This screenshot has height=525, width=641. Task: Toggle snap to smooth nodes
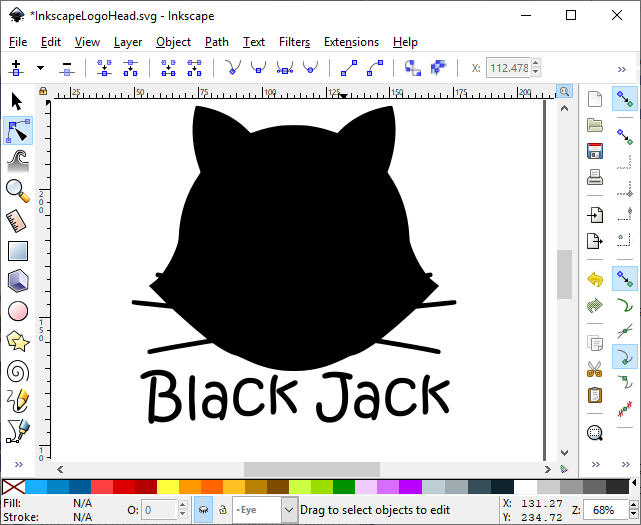[625, 382]
